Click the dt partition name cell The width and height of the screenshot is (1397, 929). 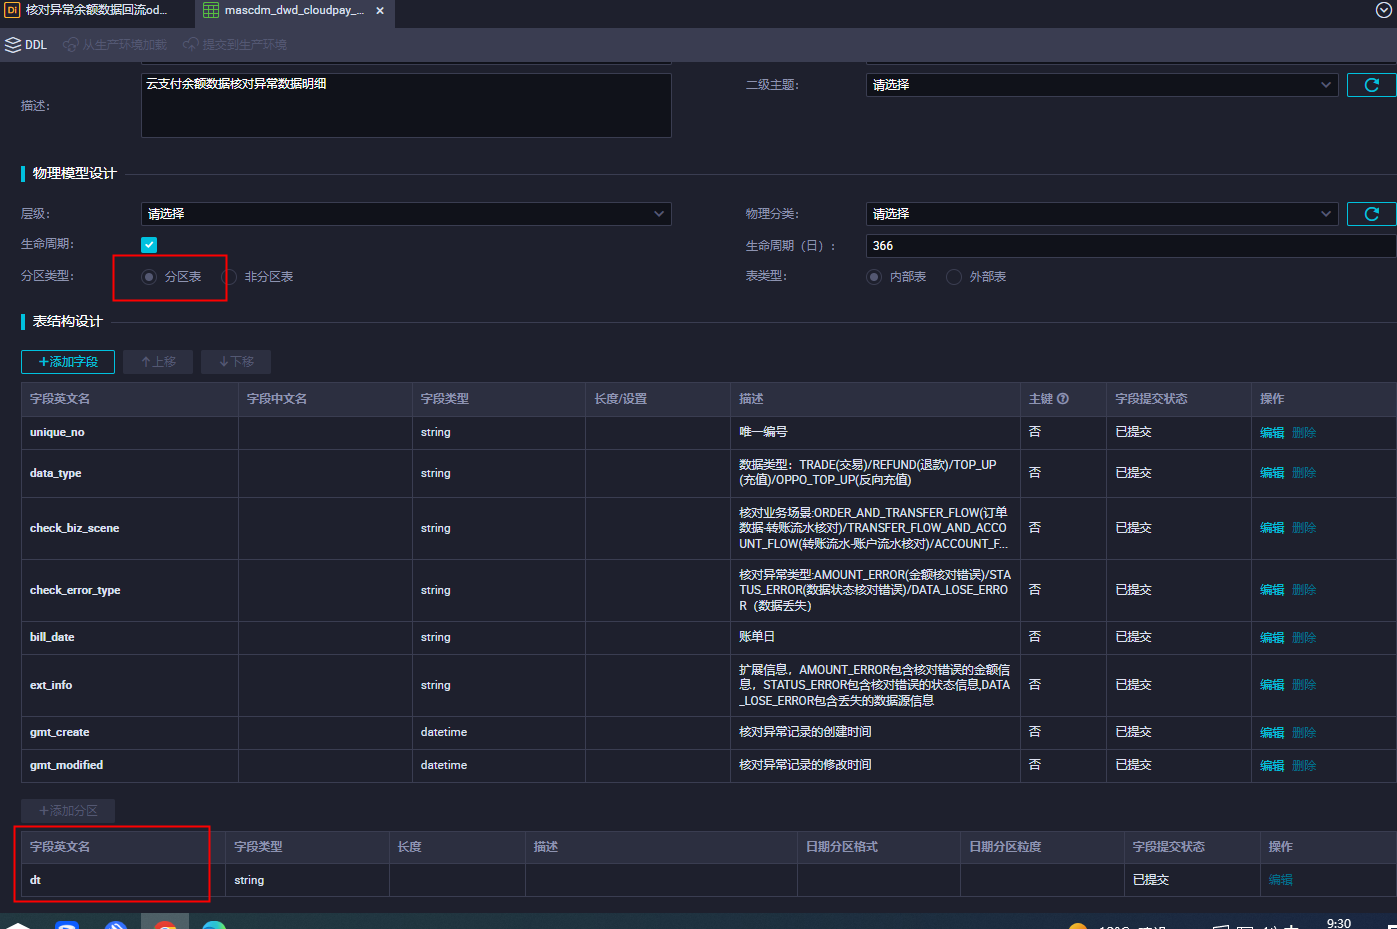(123, 880)
